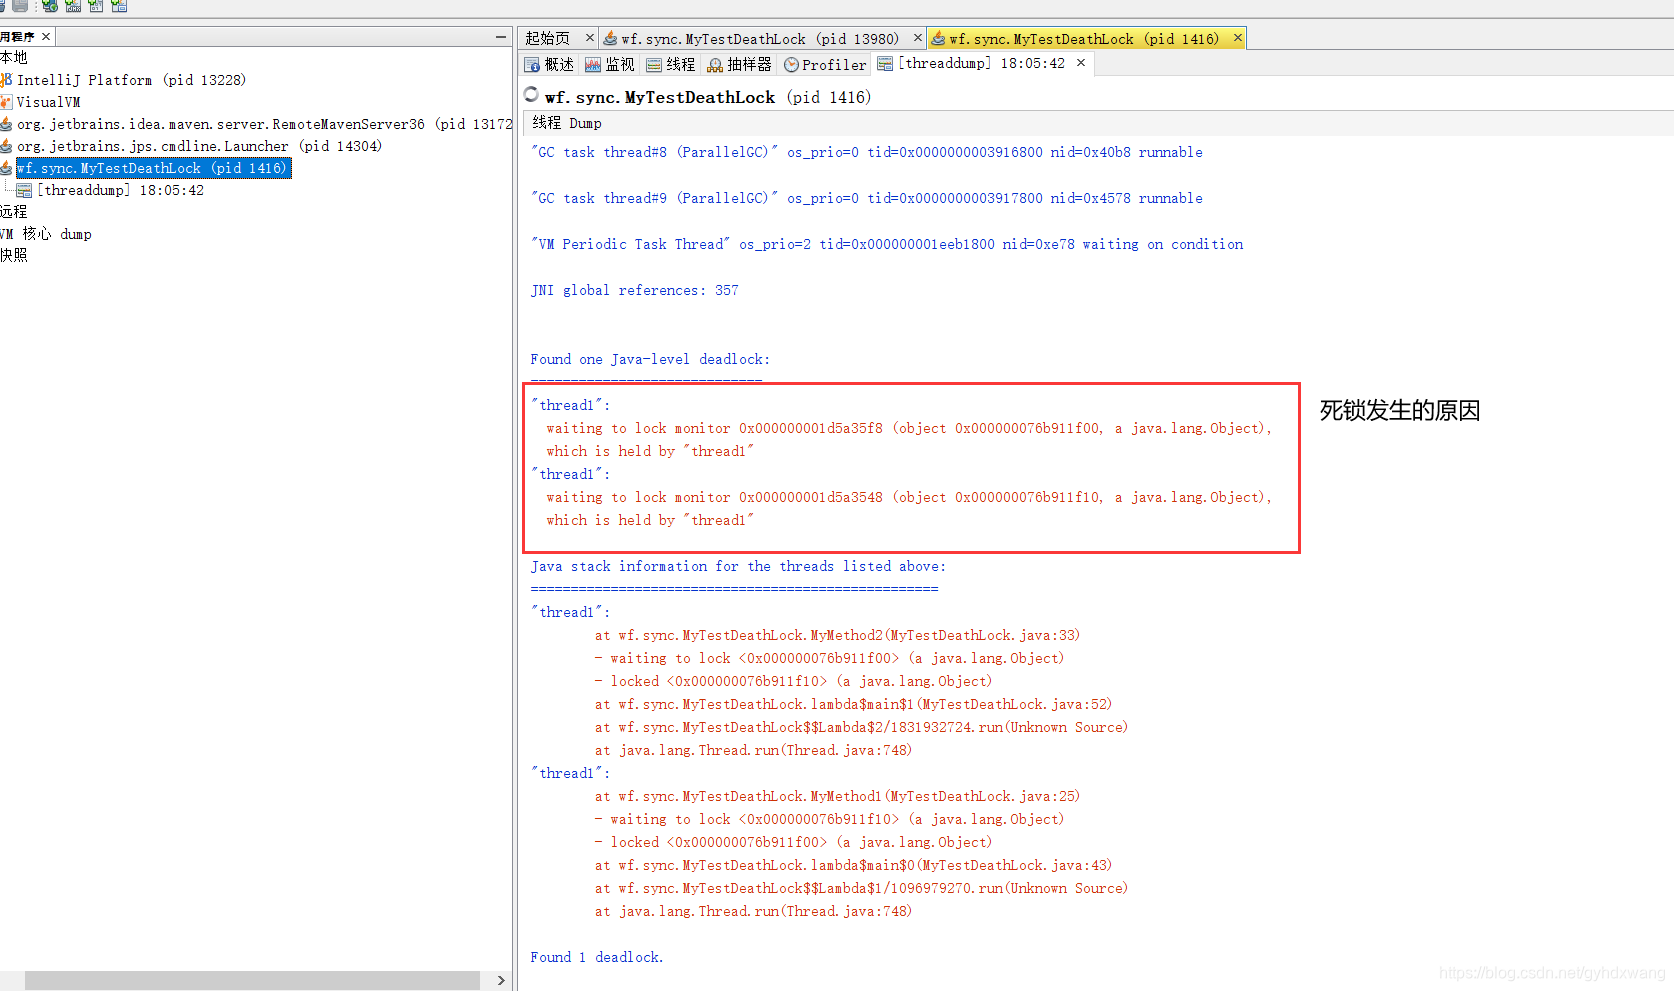The width and height of the screenshot is (1674, 991).
Task: Click line with monitor 0x000000001d5a3548
Action: (x=909, y=498)
